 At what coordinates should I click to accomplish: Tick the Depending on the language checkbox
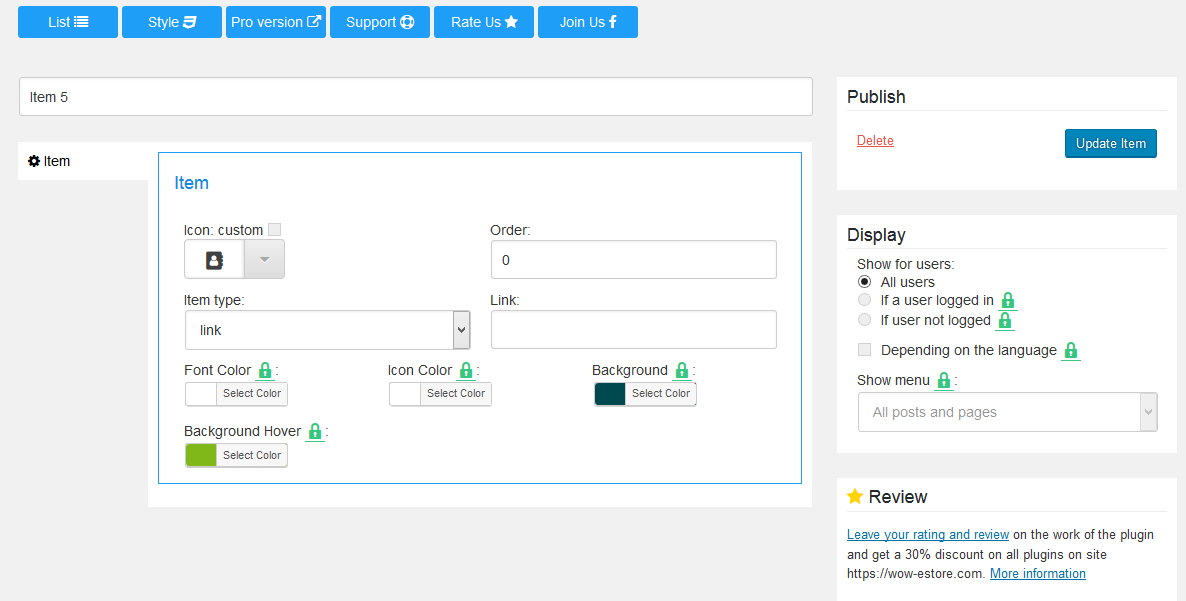(865, 350)
